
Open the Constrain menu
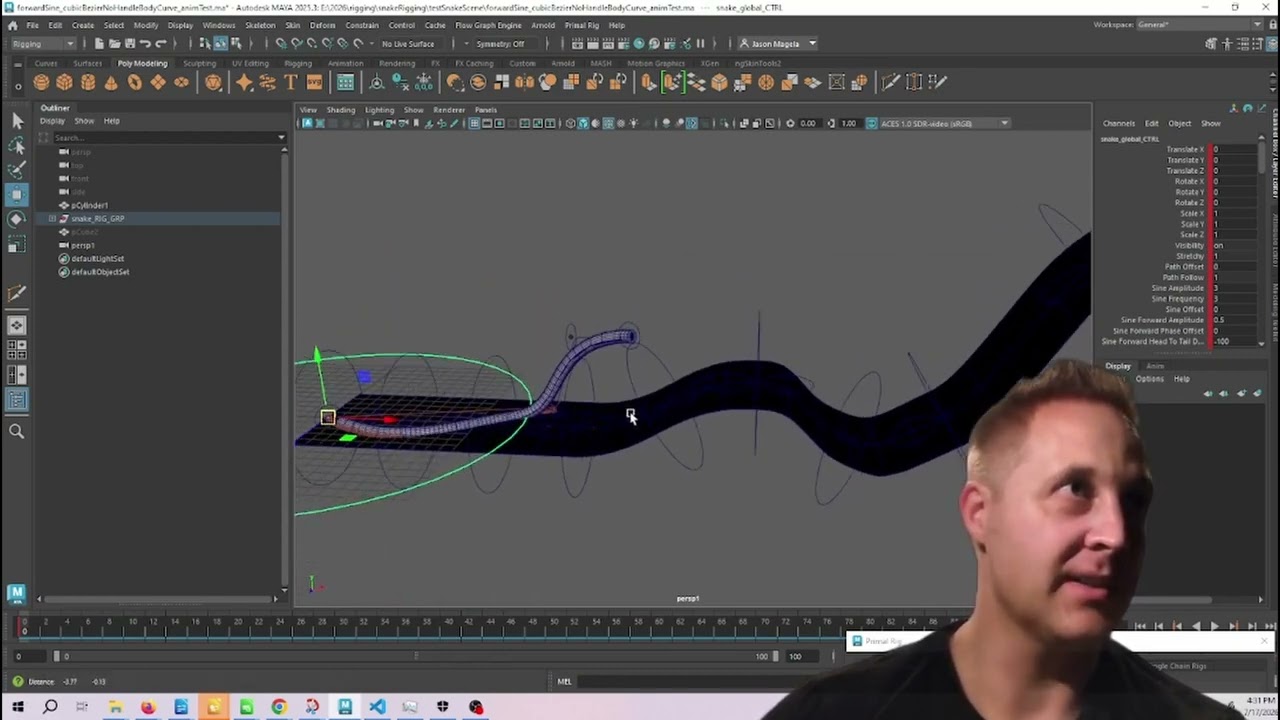click(362, 25)
